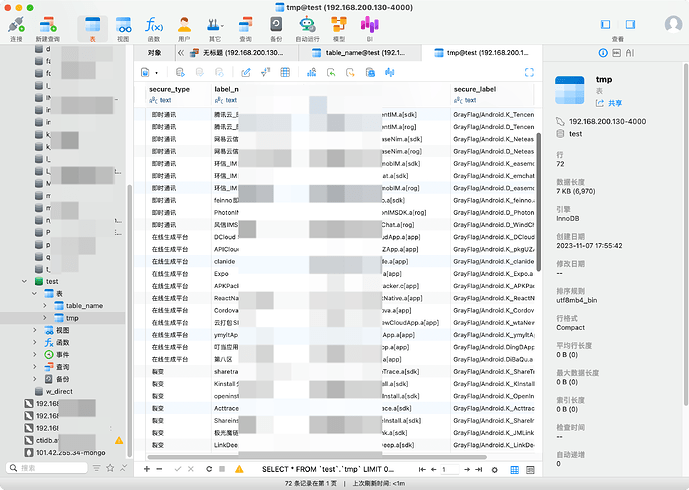This screenshot has width=689, height=490.
Task: Open the edit/memo view icon
Action: (246, 73)
